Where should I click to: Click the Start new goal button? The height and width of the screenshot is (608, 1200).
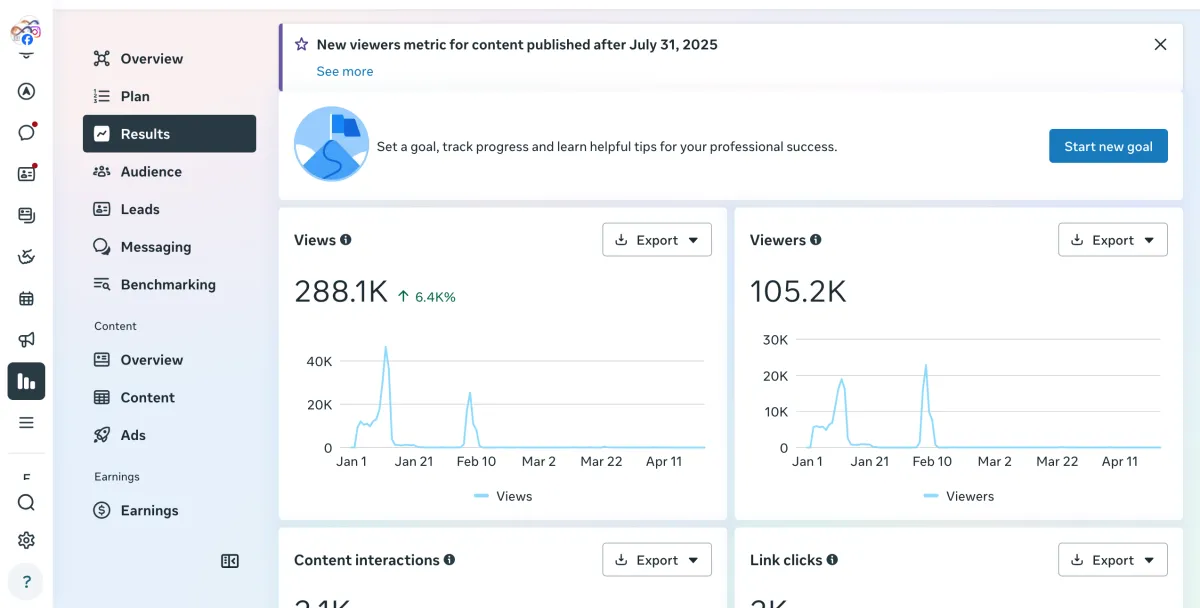tap(1108, 146)
